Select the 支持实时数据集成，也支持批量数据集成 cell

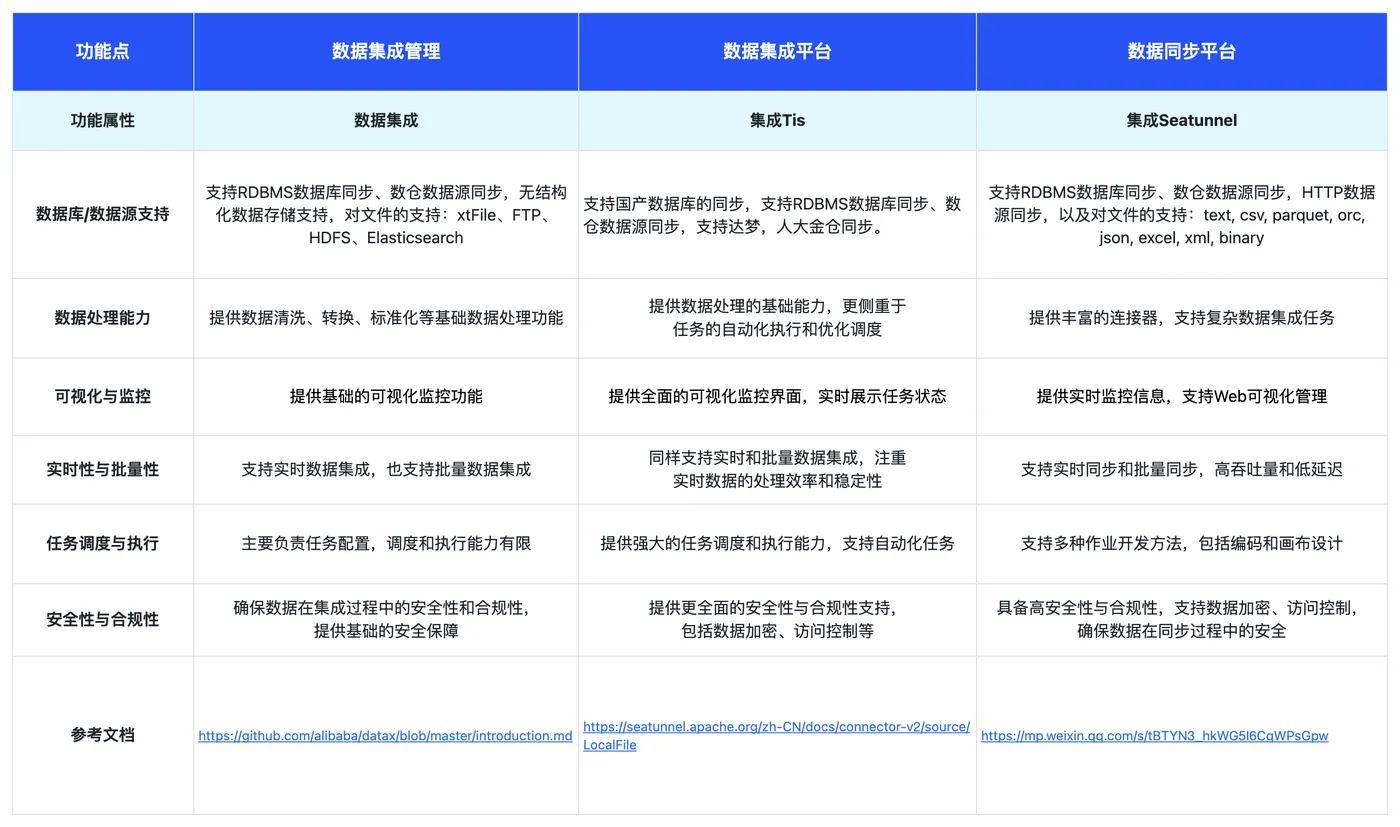pos(386,469)
